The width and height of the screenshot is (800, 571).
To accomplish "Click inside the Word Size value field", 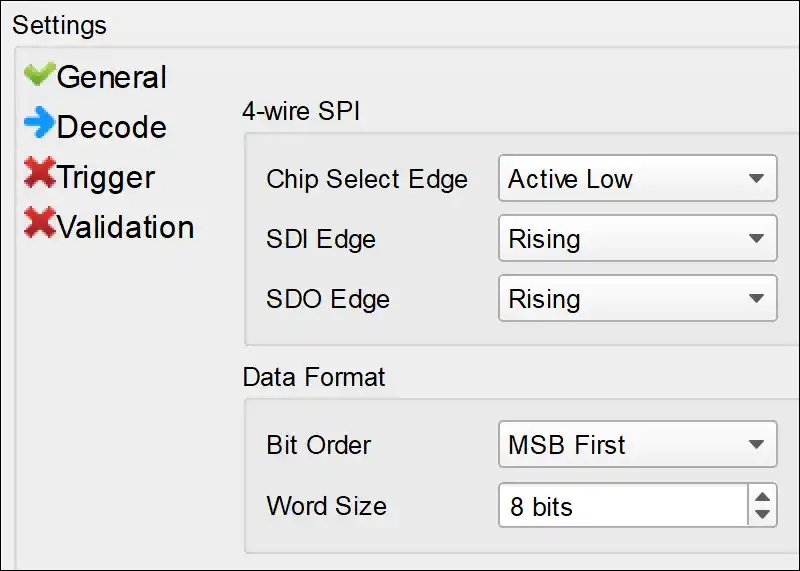I will click(x=622, y=506).
